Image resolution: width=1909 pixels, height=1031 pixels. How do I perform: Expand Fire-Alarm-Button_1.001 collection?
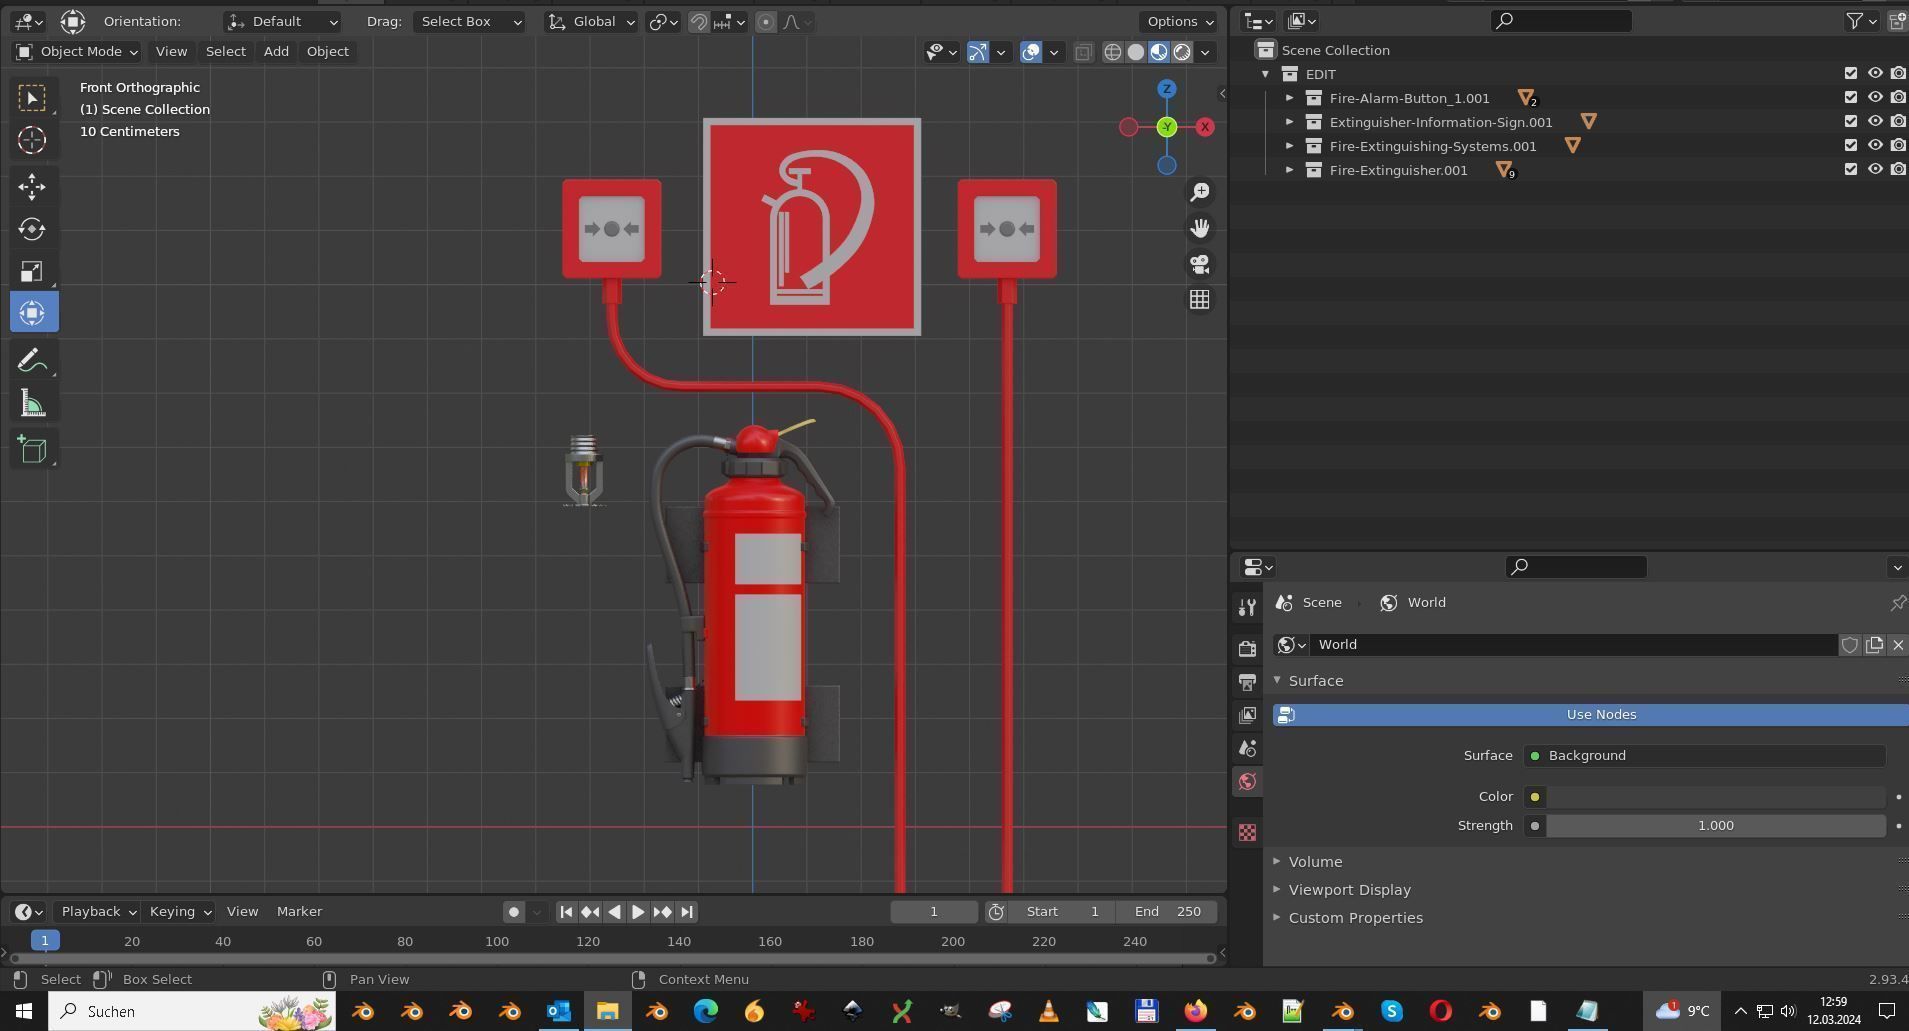point(1289,98)
